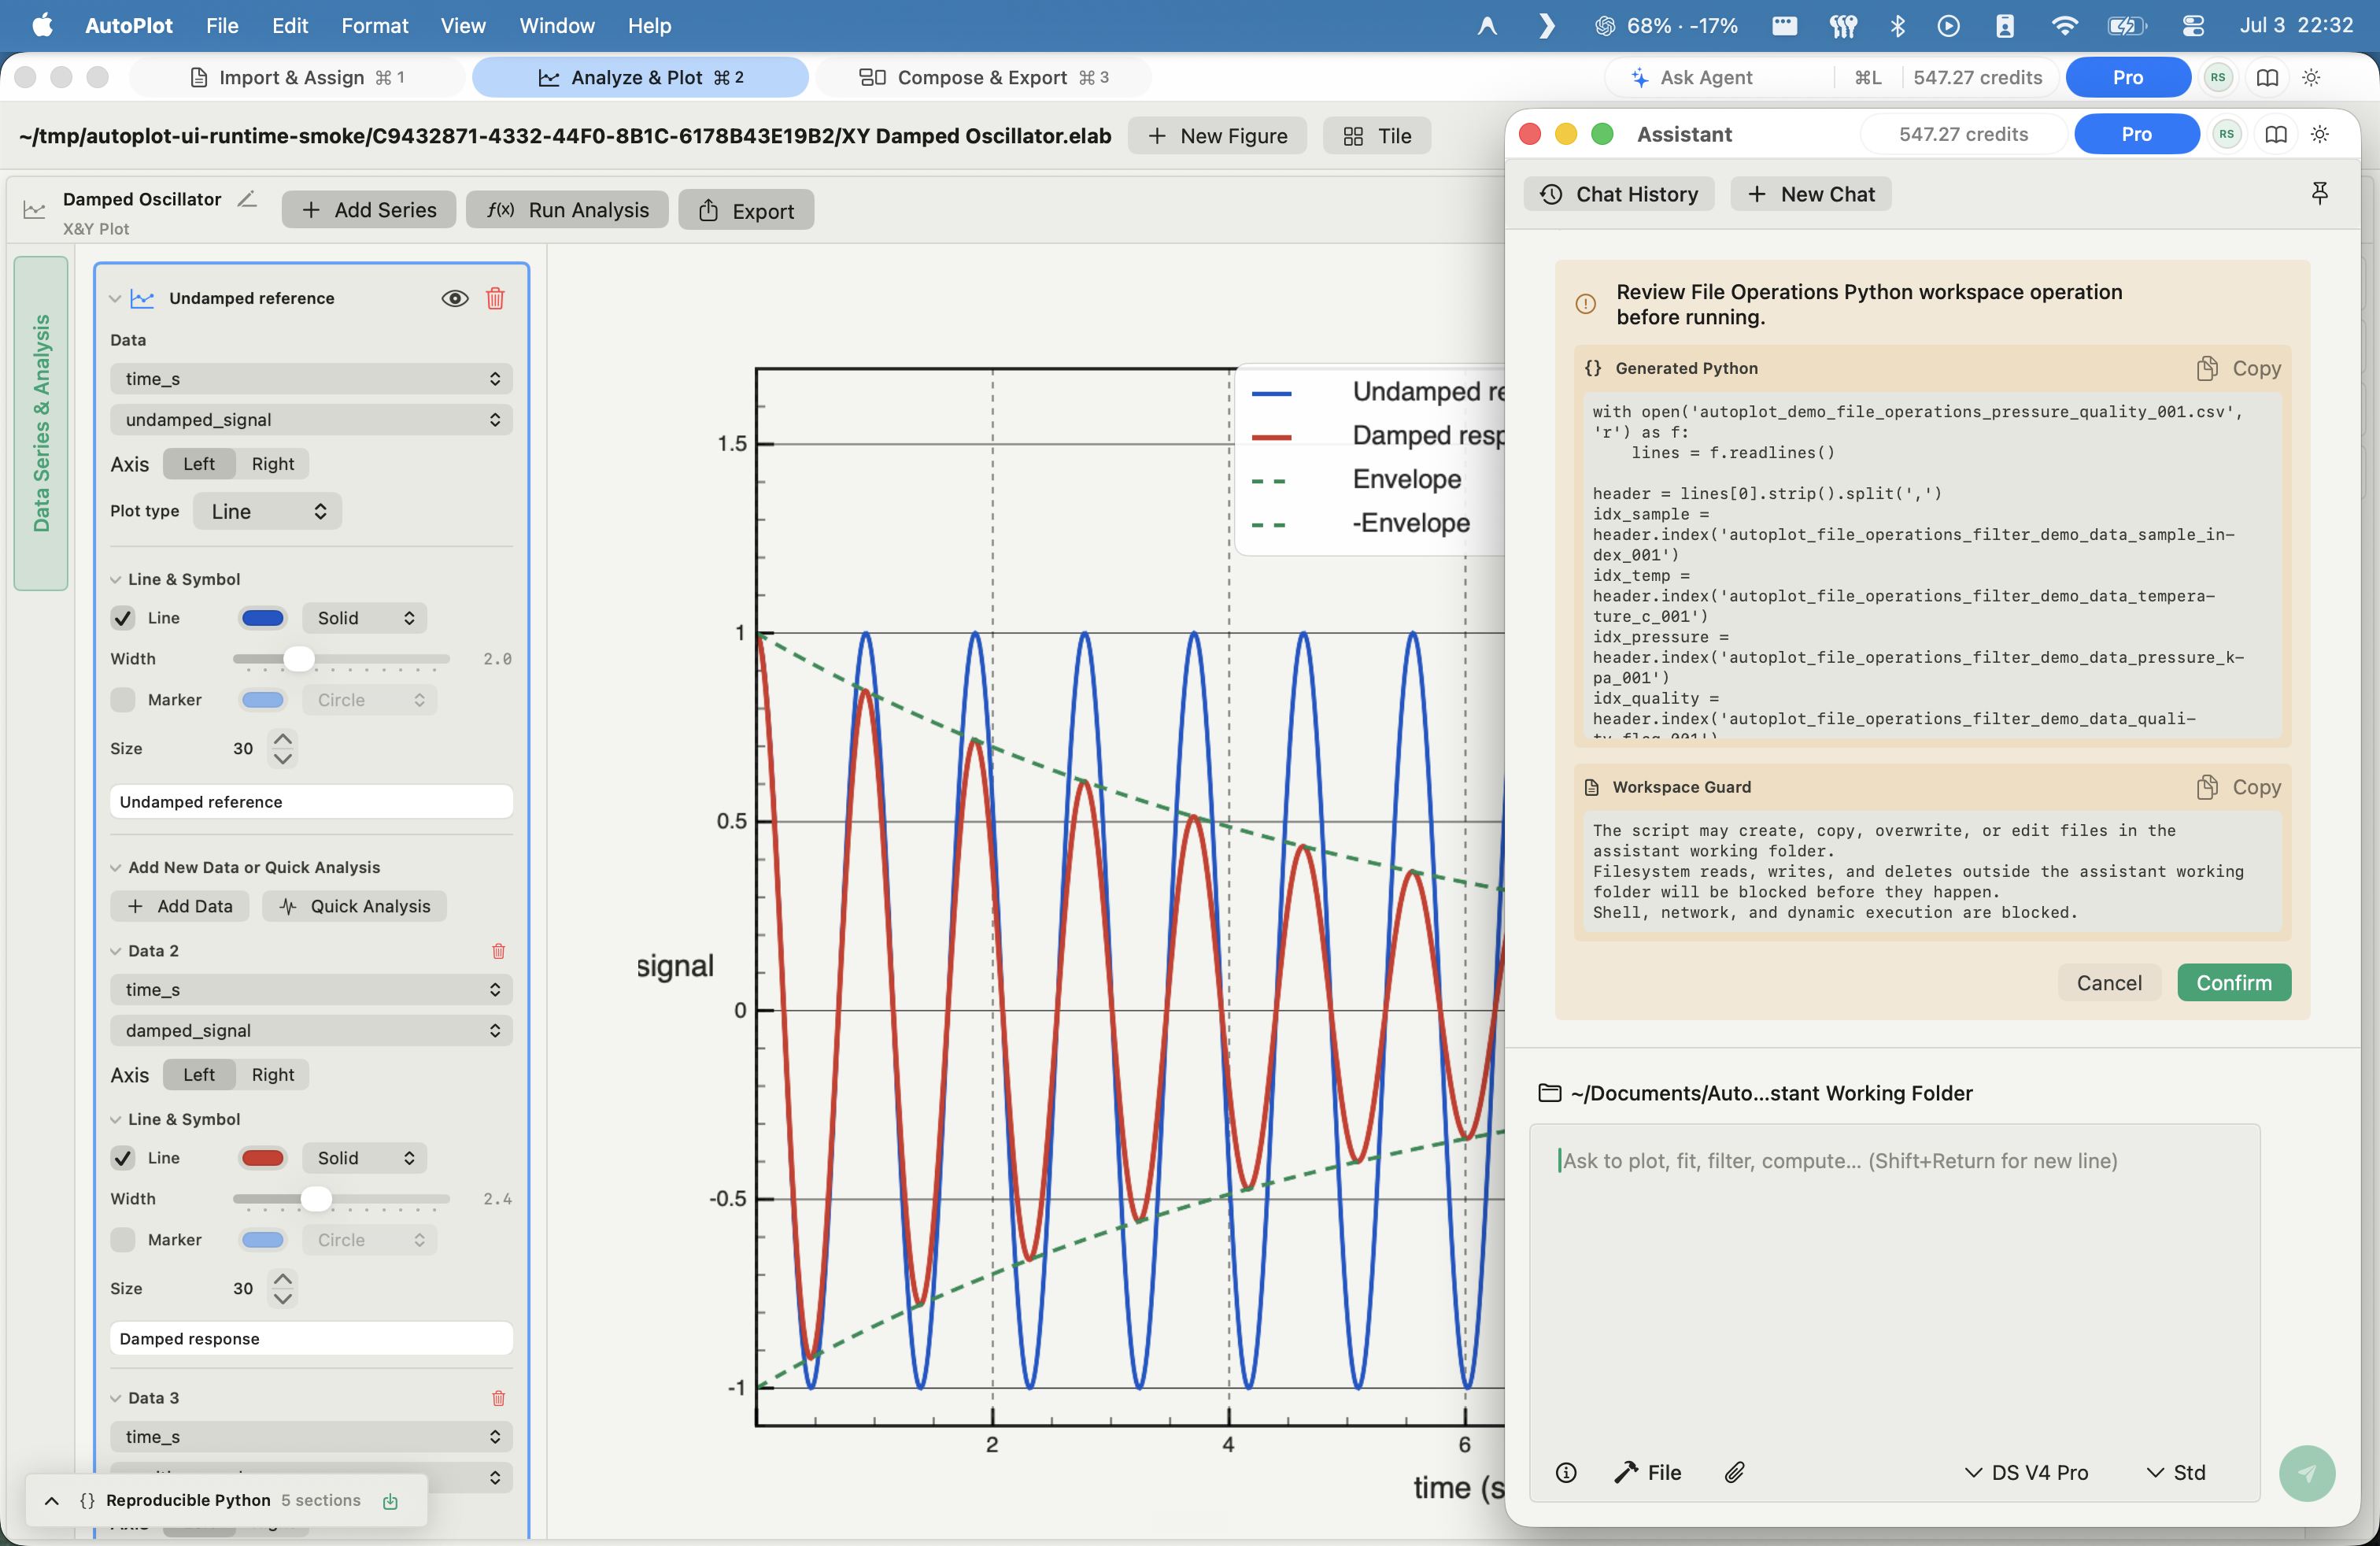
Task: Open the Format menu
Action: (374, 25)
